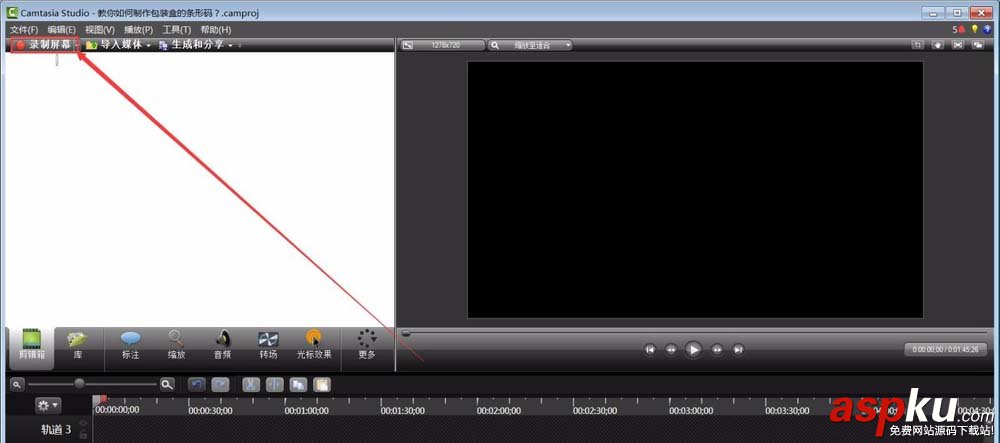Play the video preview
Image resolution: width=1000 pixels, height=443 pixels.
click(x=693, y=349)
